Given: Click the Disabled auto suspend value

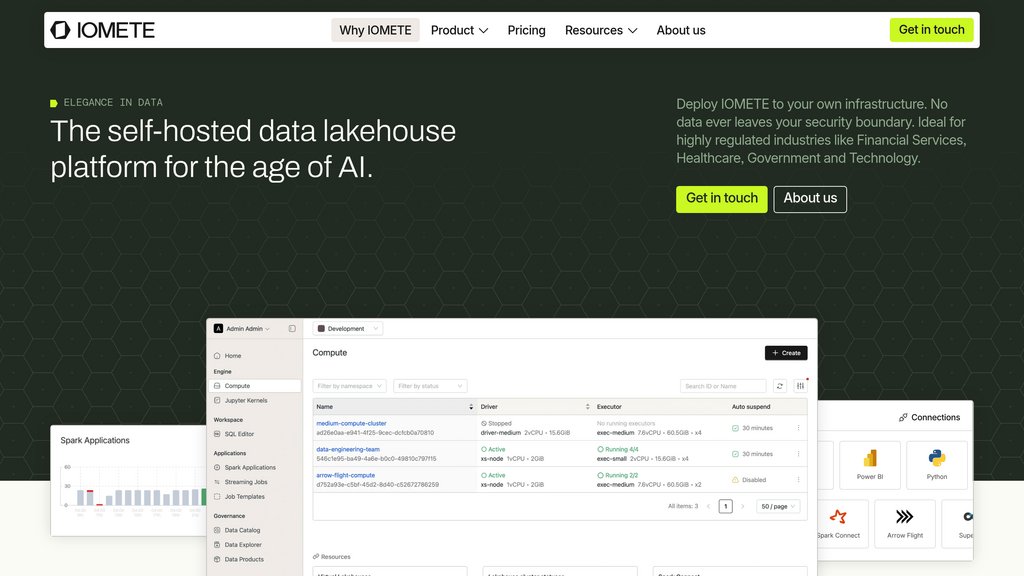Looking at the screenshot, I should click(x=749, y=480).
